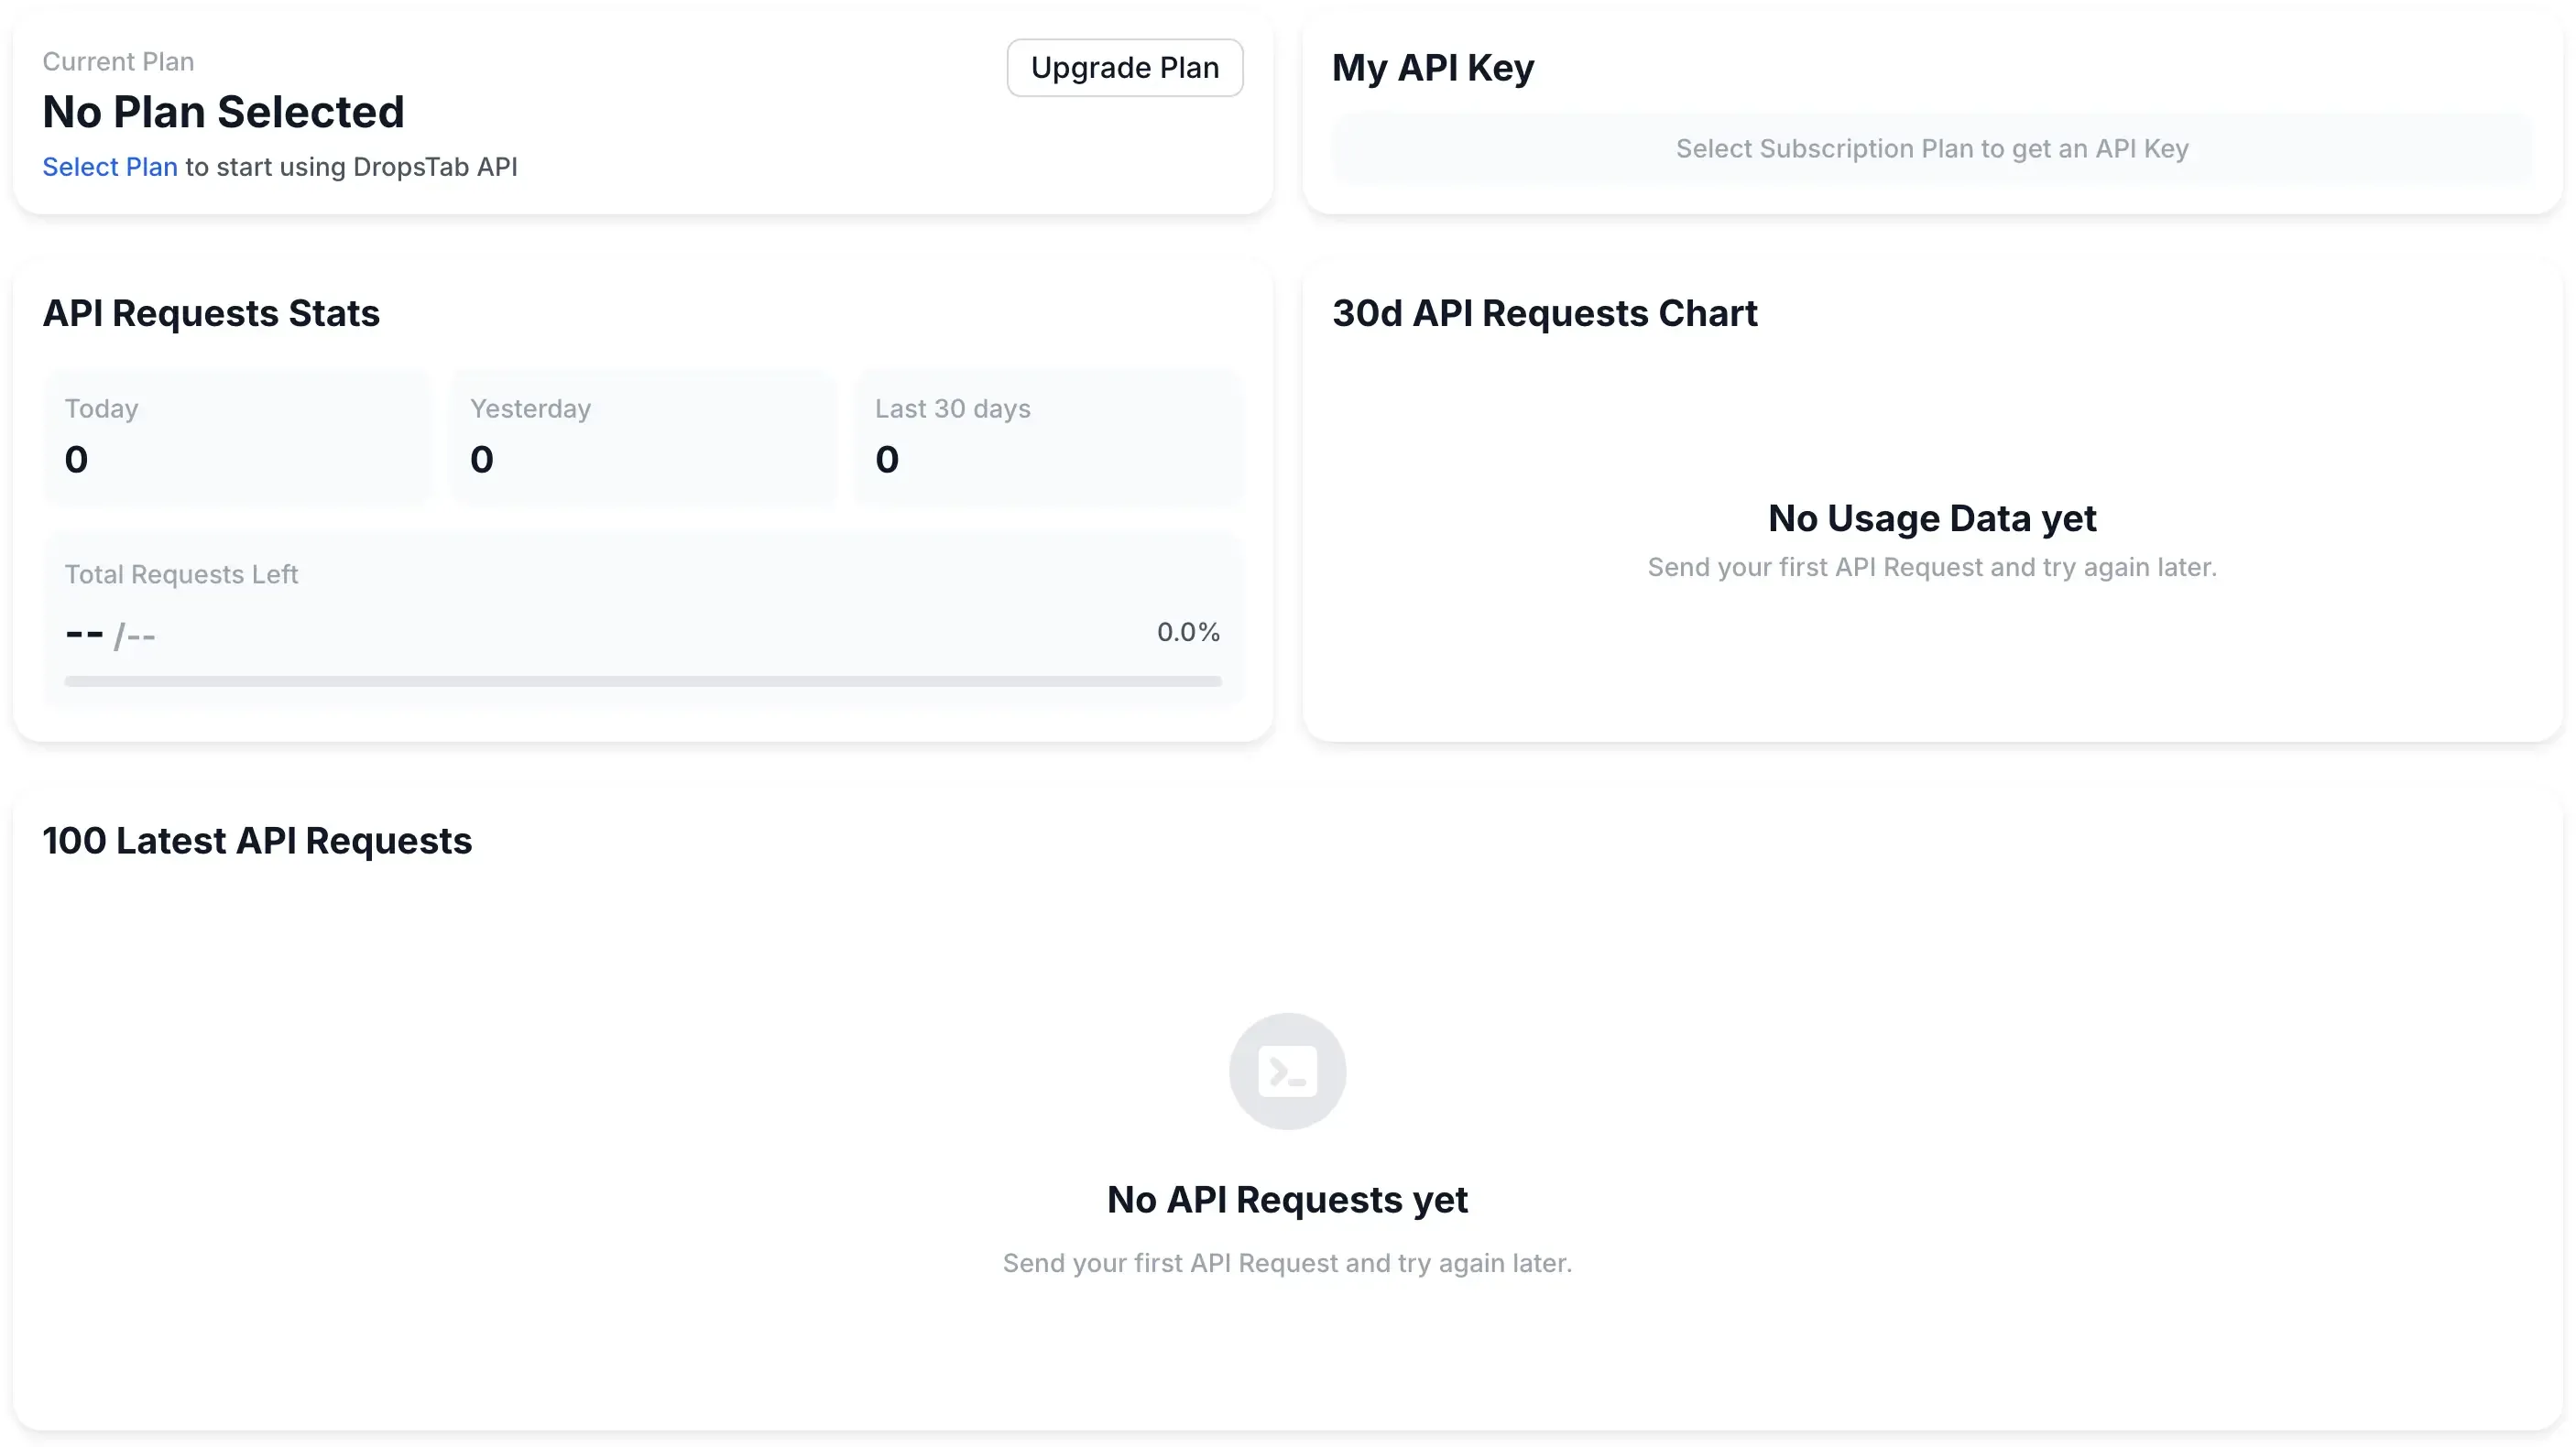The width and height of the screenshot is (2576, 1447).
Task: Click the My API Key panel title
Action: (1433, 68)
